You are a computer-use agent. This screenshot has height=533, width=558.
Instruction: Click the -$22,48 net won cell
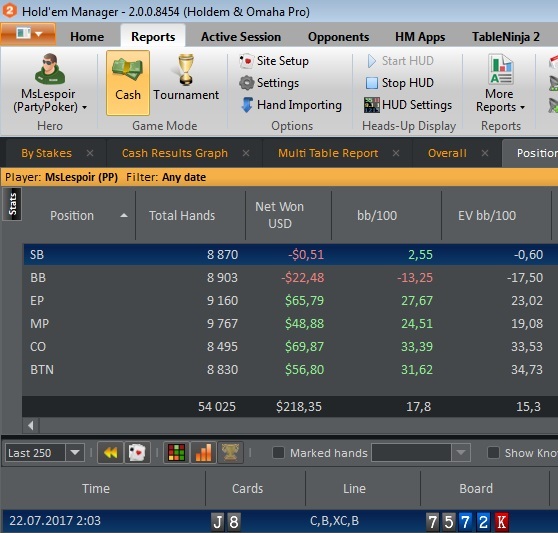point(303,278)
